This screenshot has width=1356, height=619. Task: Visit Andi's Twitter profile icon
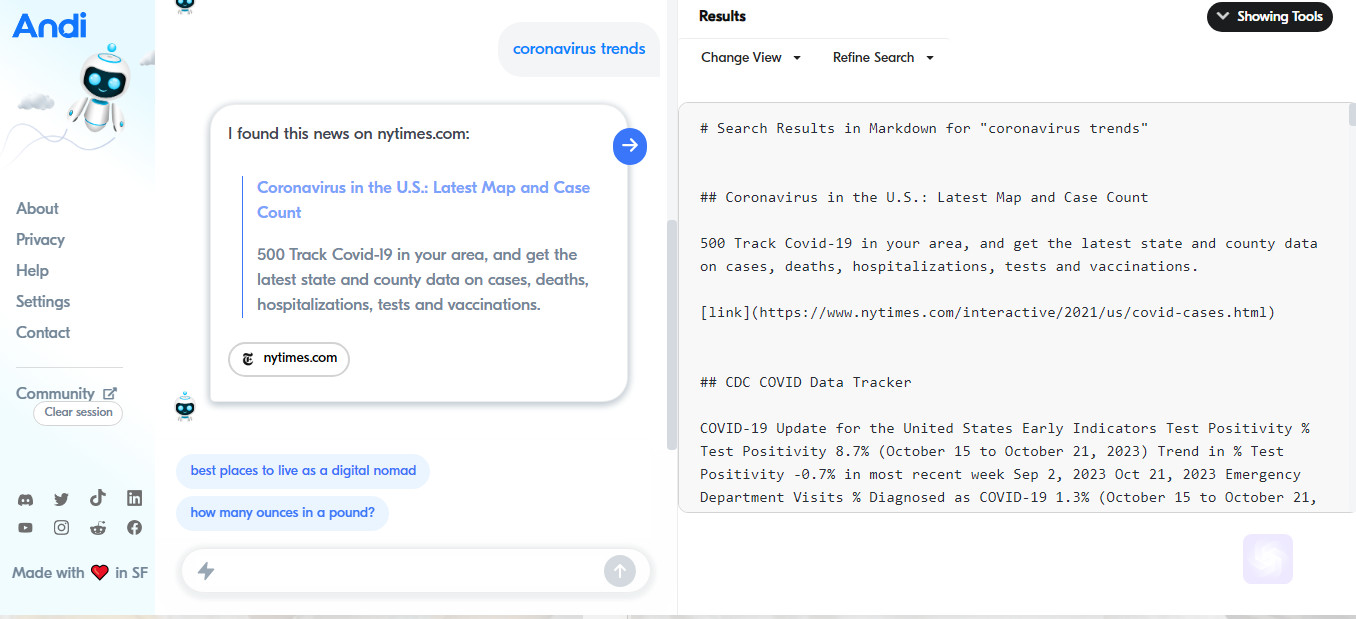(x=61, y=499)
